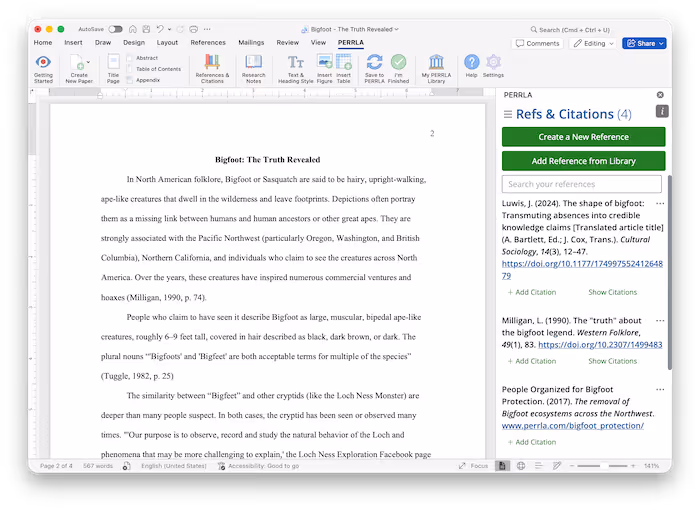Open the quick access more options ellipsis
Image resolution: width=700 pixels, height=510 pixels.
207,29
